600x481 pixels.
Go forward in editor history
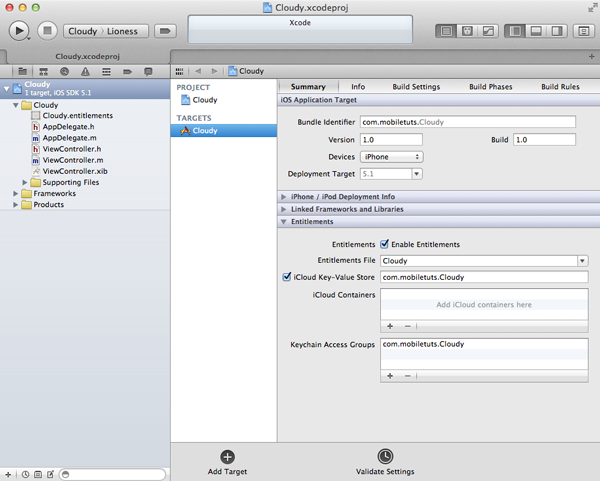[214, 71]
